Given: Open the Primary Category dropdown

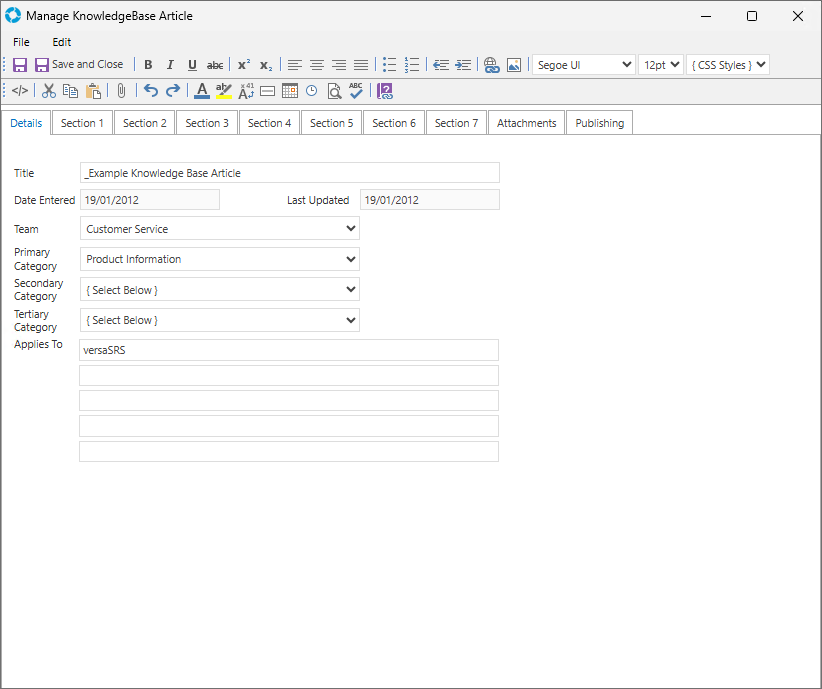Looking at the screenshot, I should click(x=219, y=259).
